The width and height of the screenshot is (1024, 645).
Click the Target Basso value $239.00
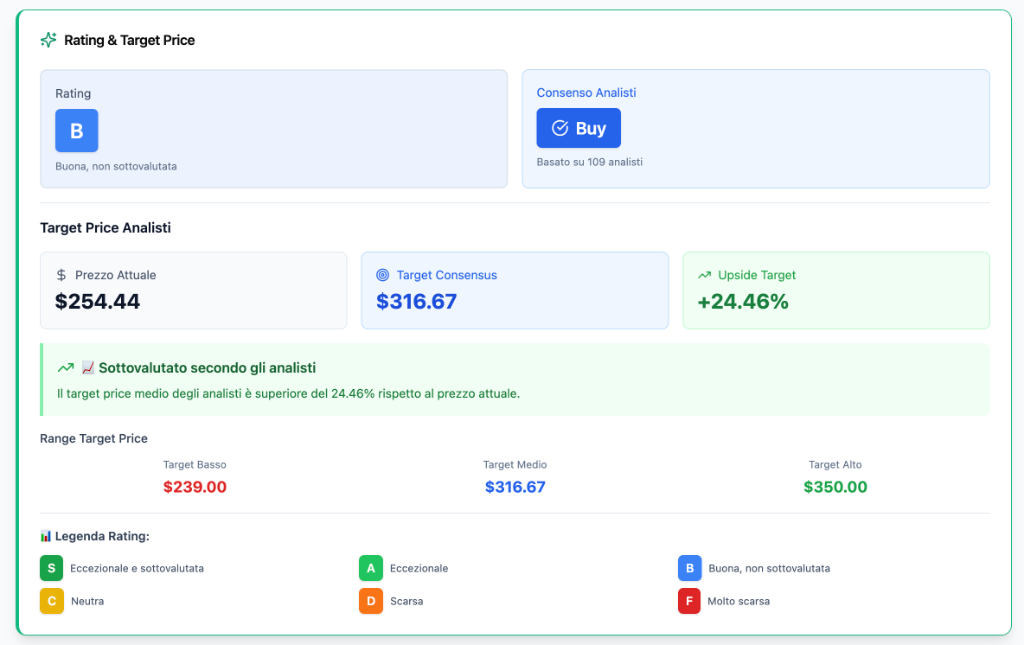(195, 487)
